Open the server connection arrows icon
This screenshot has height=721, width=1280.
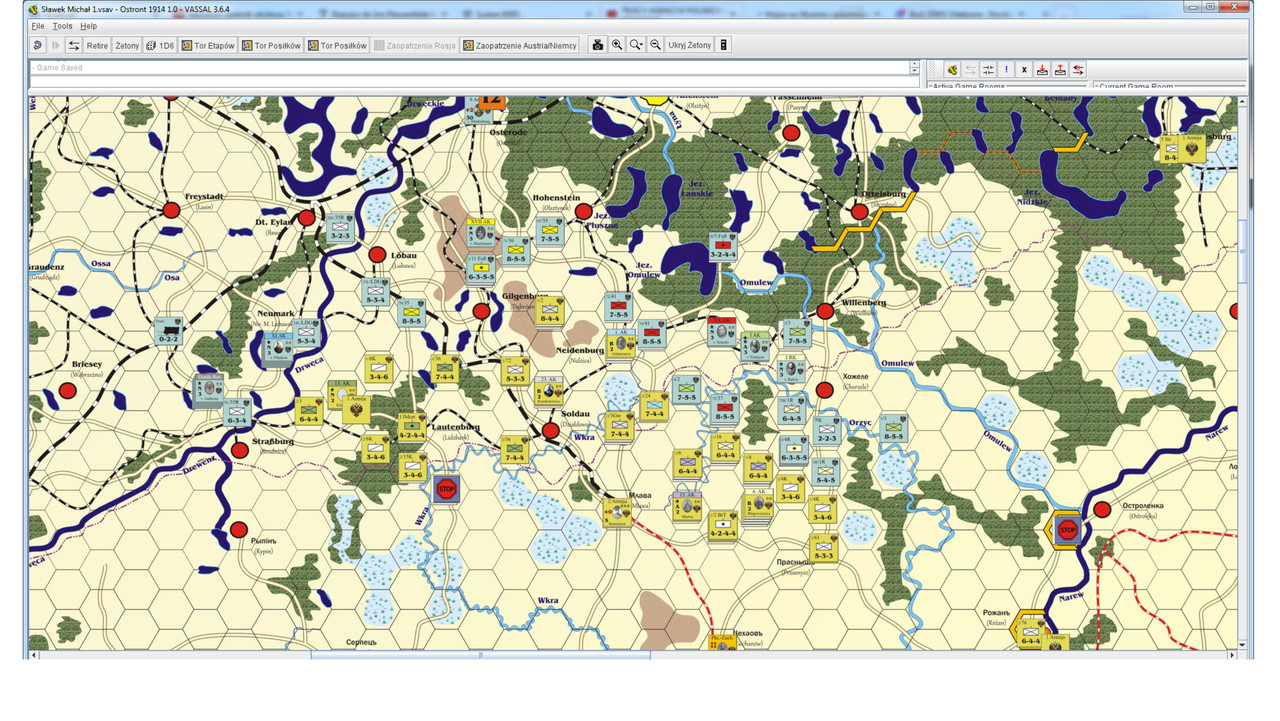74,45
